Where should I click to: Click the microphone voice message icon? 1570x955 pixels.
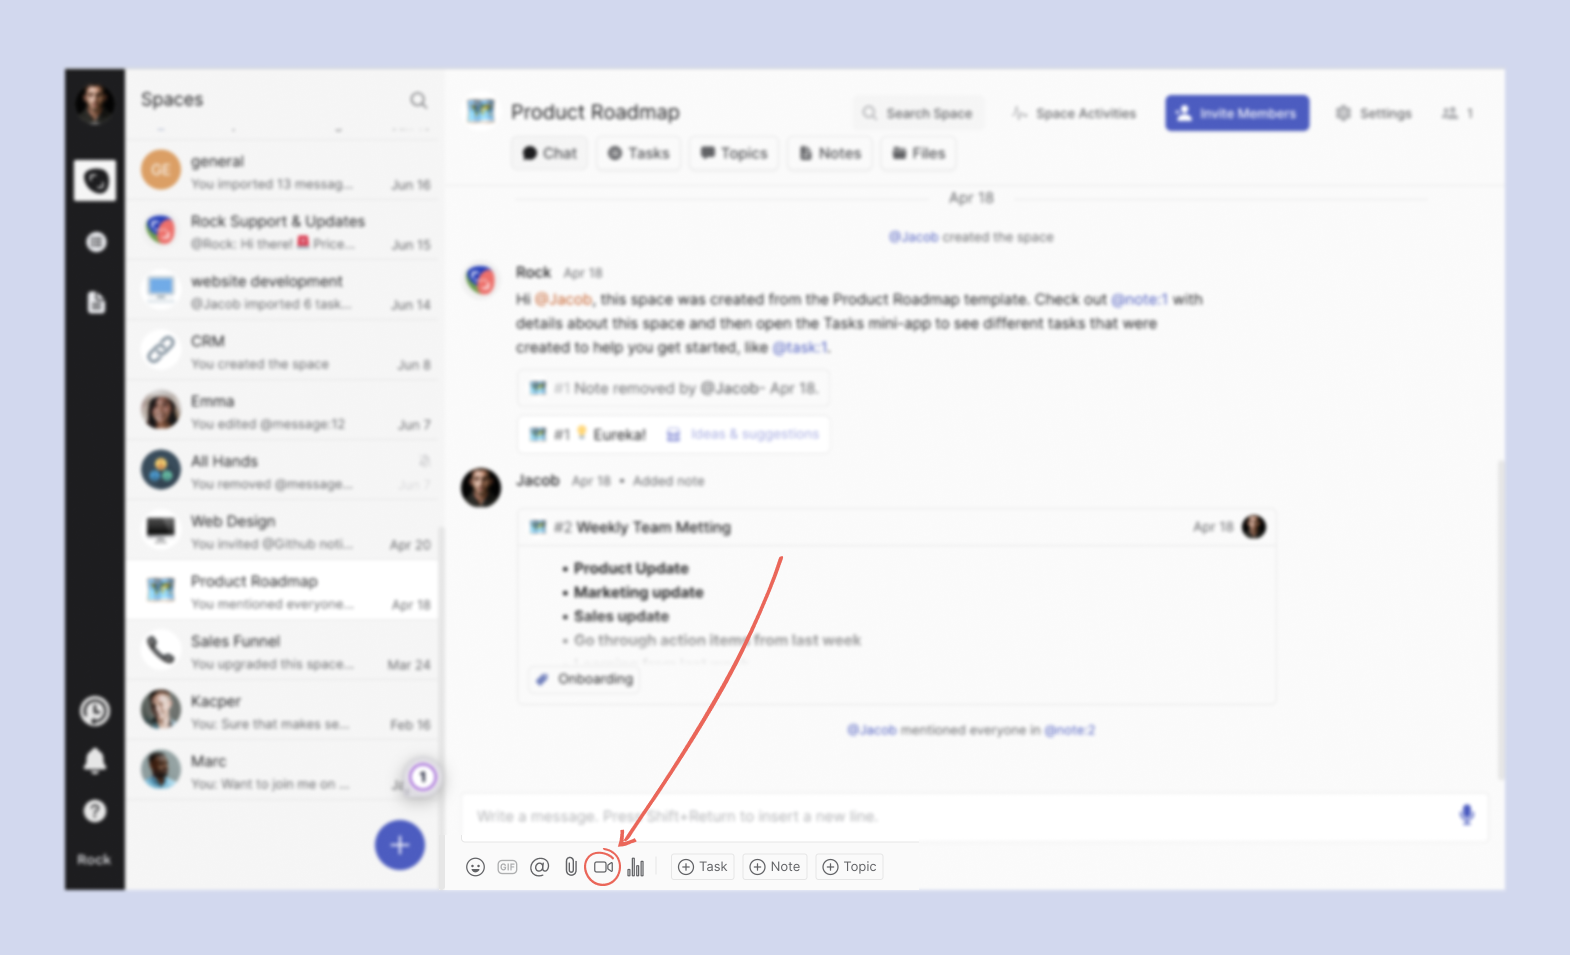(x=1466, y=815)
